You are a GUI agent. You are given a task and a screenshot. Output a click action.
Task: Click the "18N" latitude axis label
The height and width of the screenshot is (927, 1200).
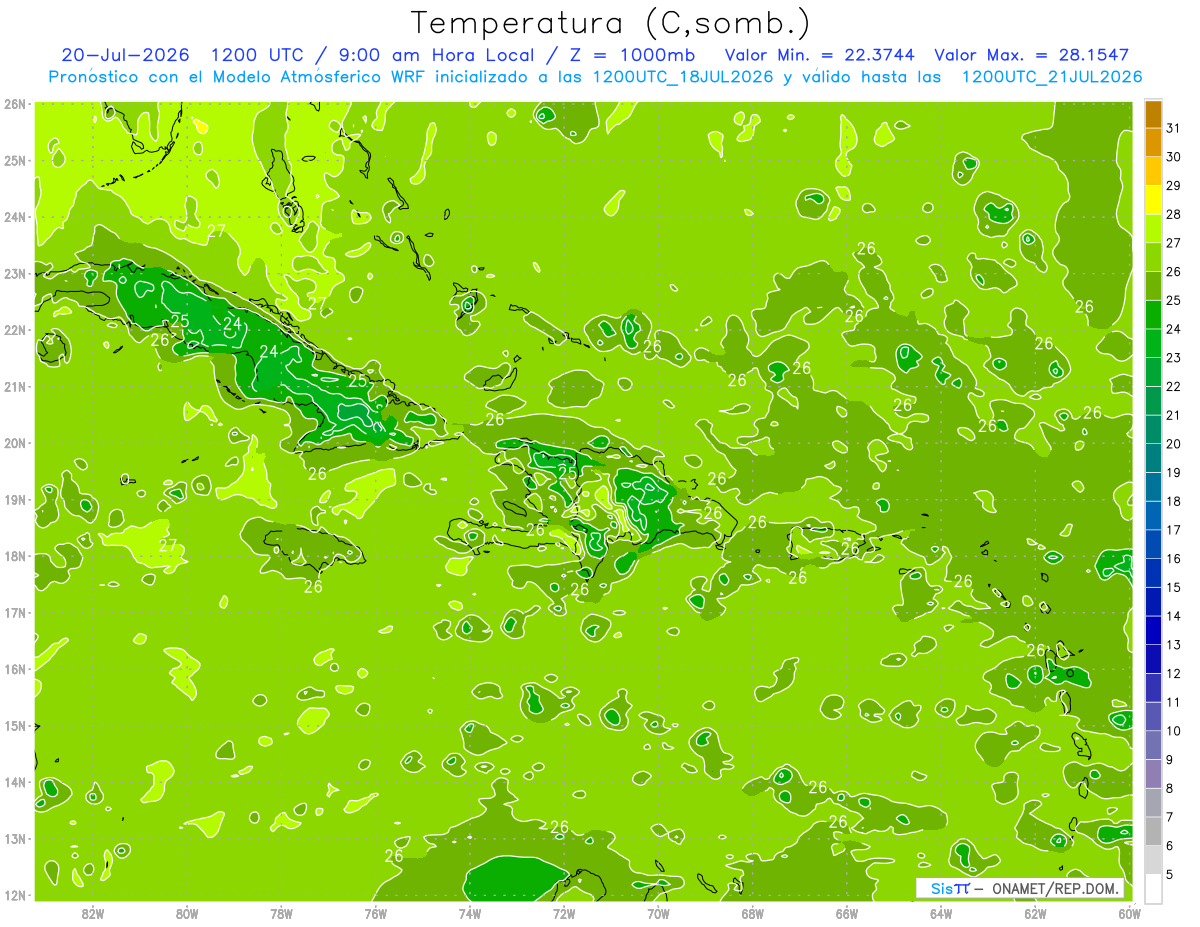pyautogui.click(x=15, y=556)
